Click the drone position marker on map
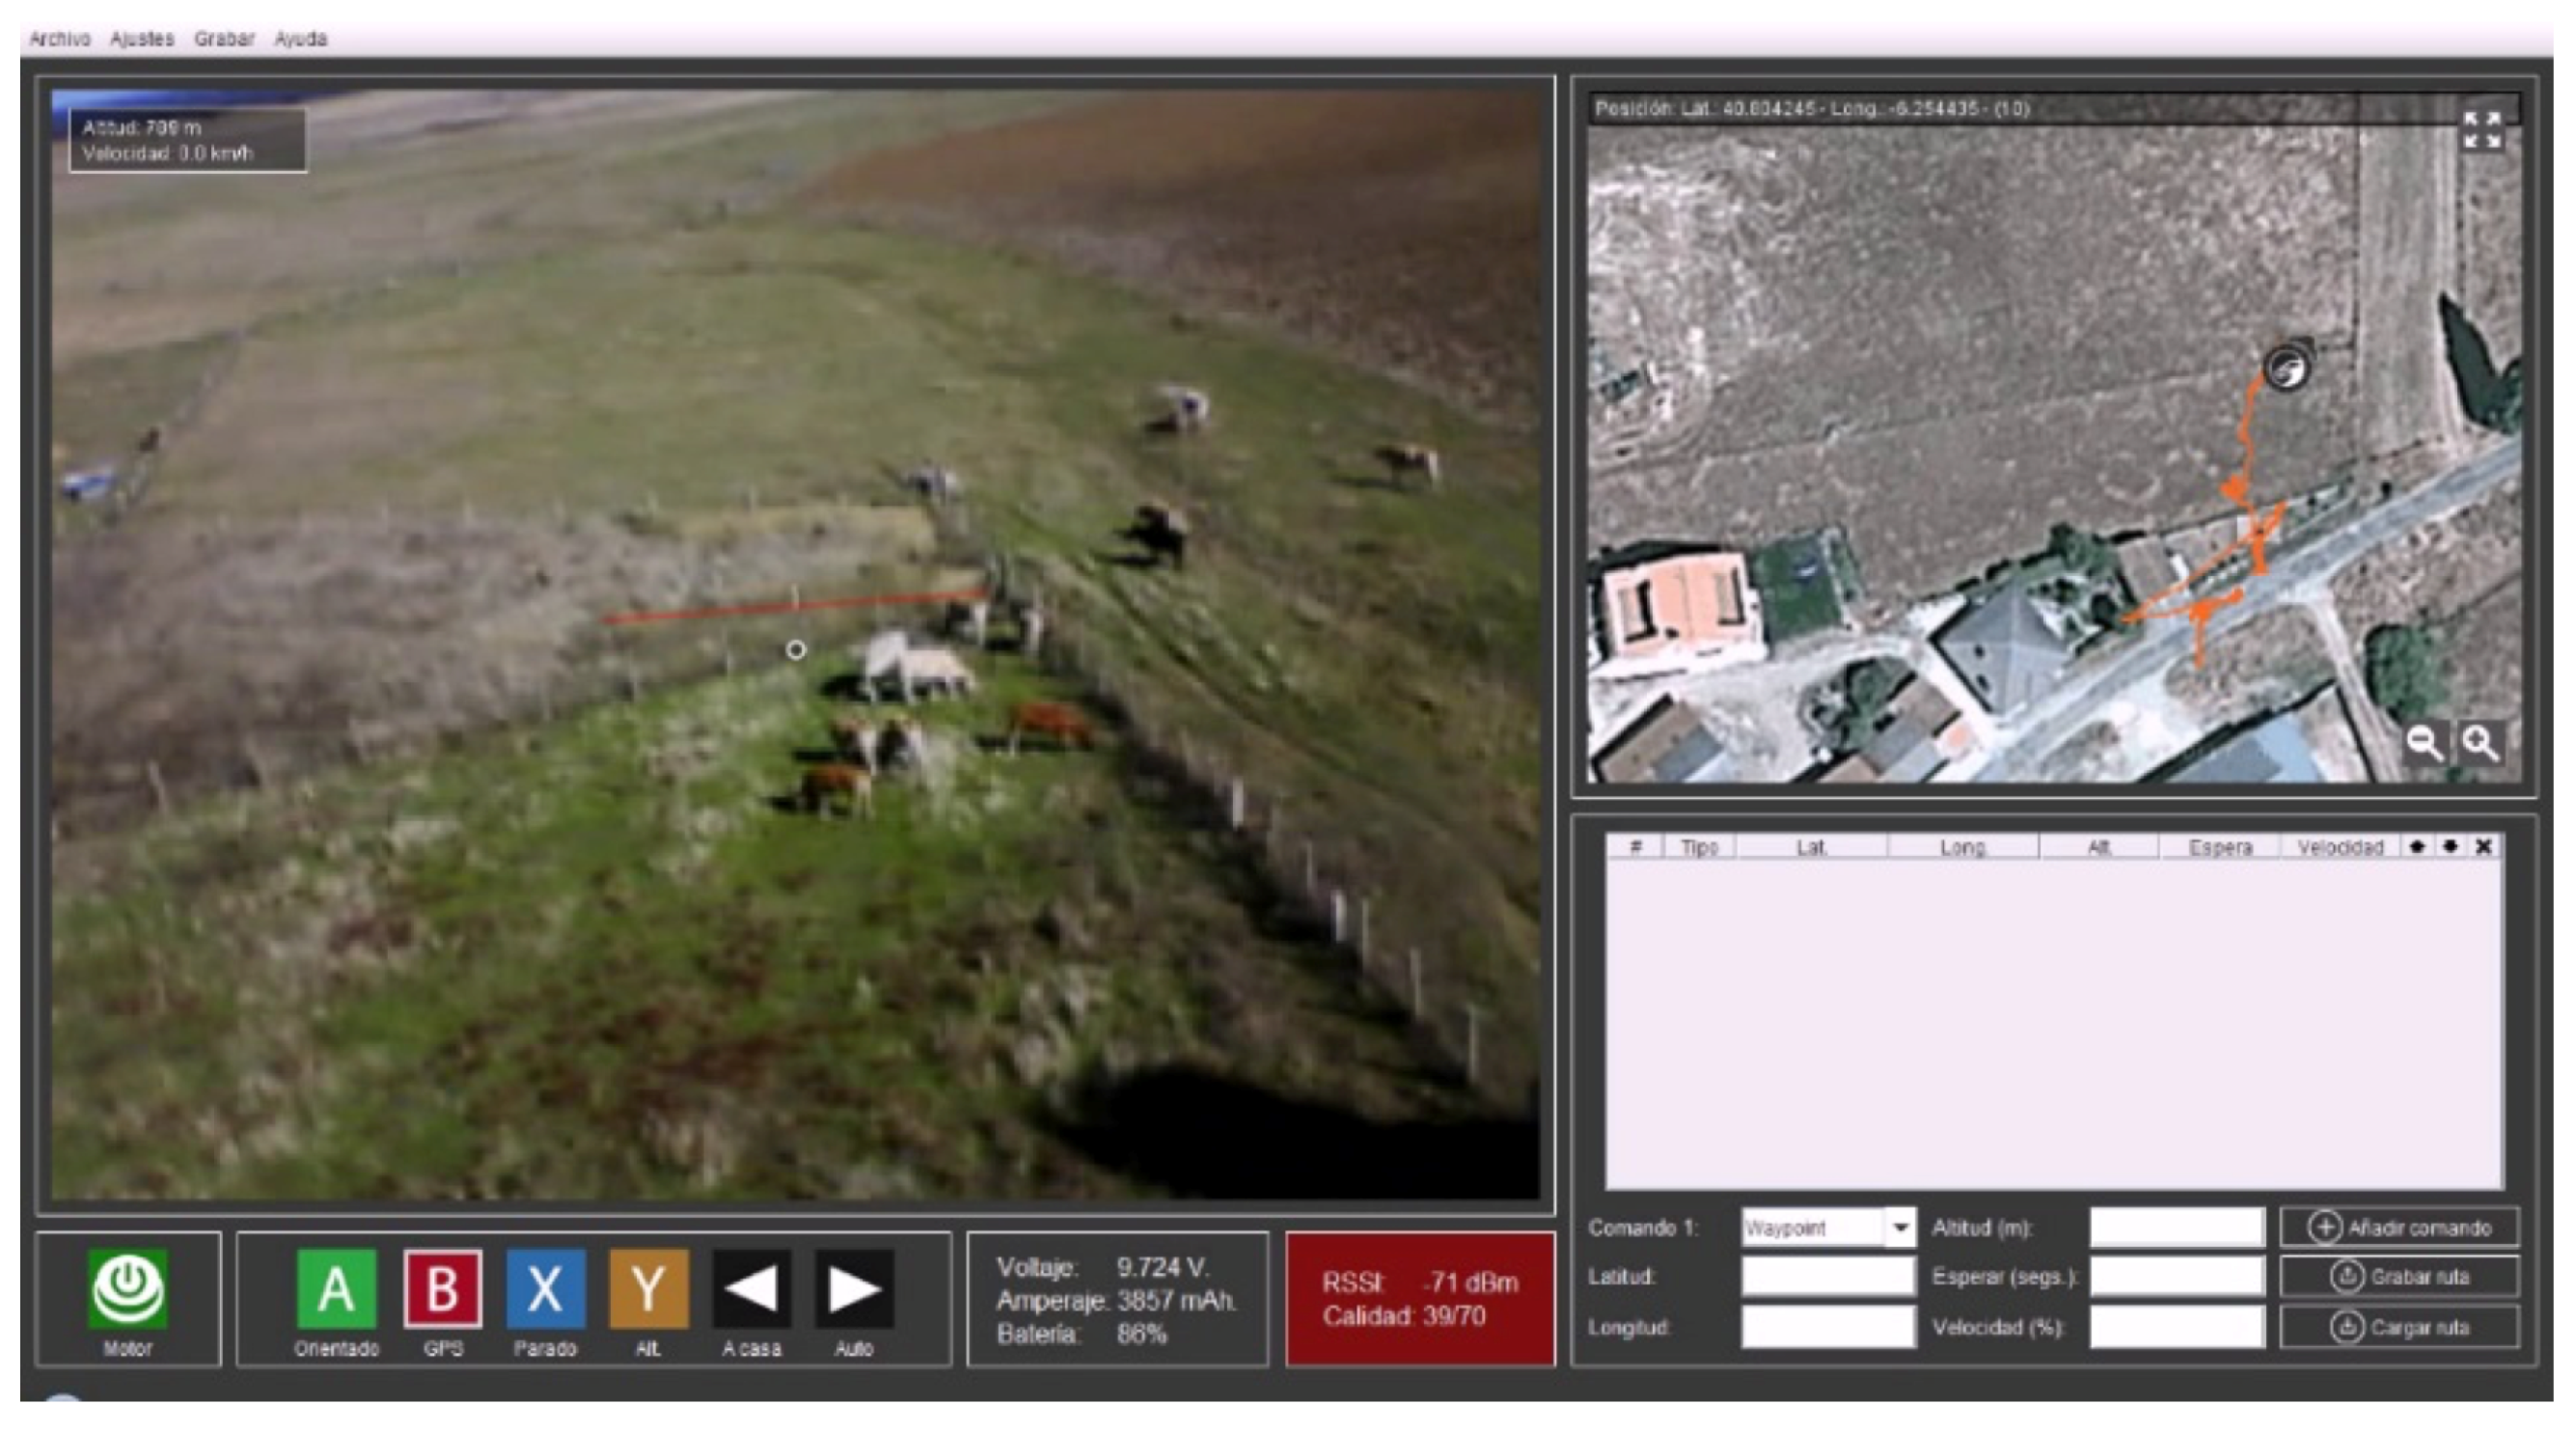 [x=2286, y=368]
